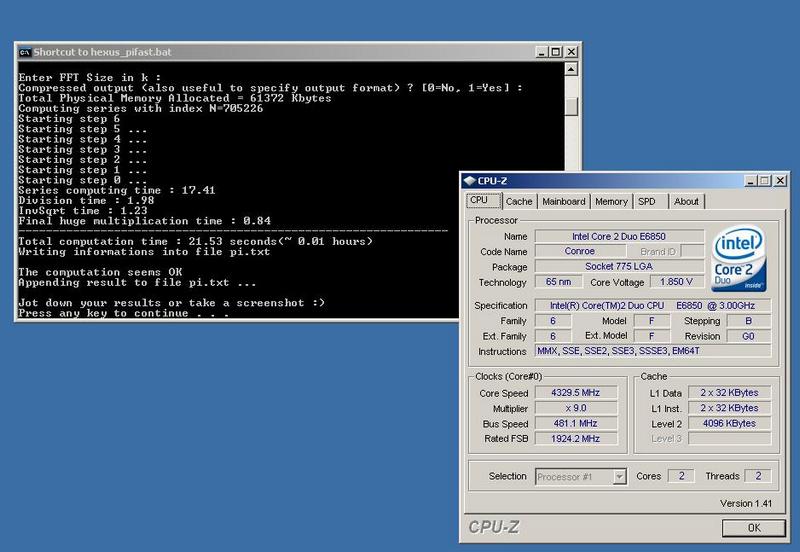Click the Series computing time : 17.41 line
The width and height of the screenshot is (800, 552).
click(x=117, y=190)
